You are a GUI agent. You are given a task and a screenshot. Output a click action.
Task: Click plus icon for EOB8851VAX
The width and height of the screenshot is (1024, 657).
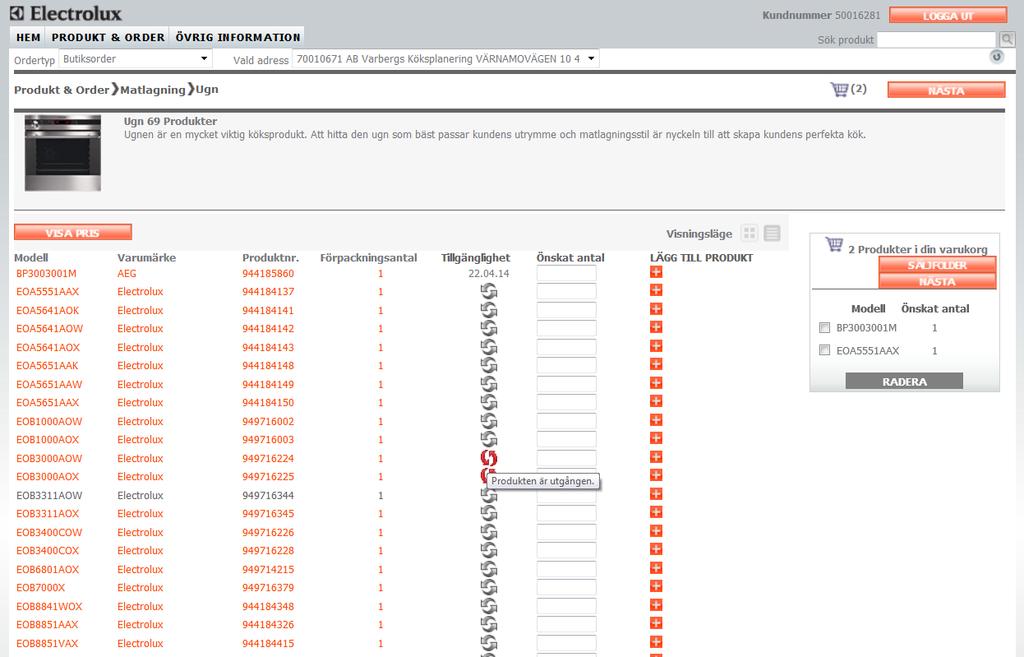[x=656, y=642]
